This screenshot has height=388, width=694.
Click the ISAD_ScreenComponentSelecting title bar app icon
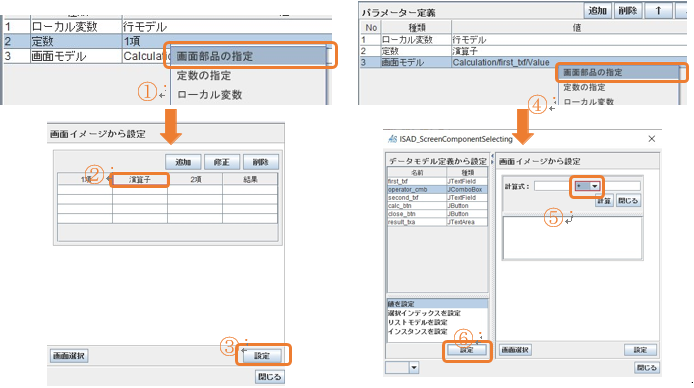pyautogui.click(x=392, y=139)
